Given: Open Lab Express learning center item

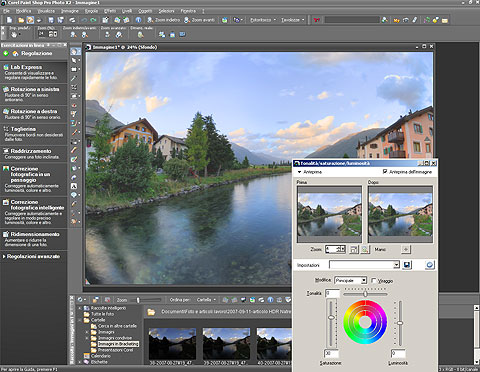Looking at the screenshot, I should [x=33, y=72].
